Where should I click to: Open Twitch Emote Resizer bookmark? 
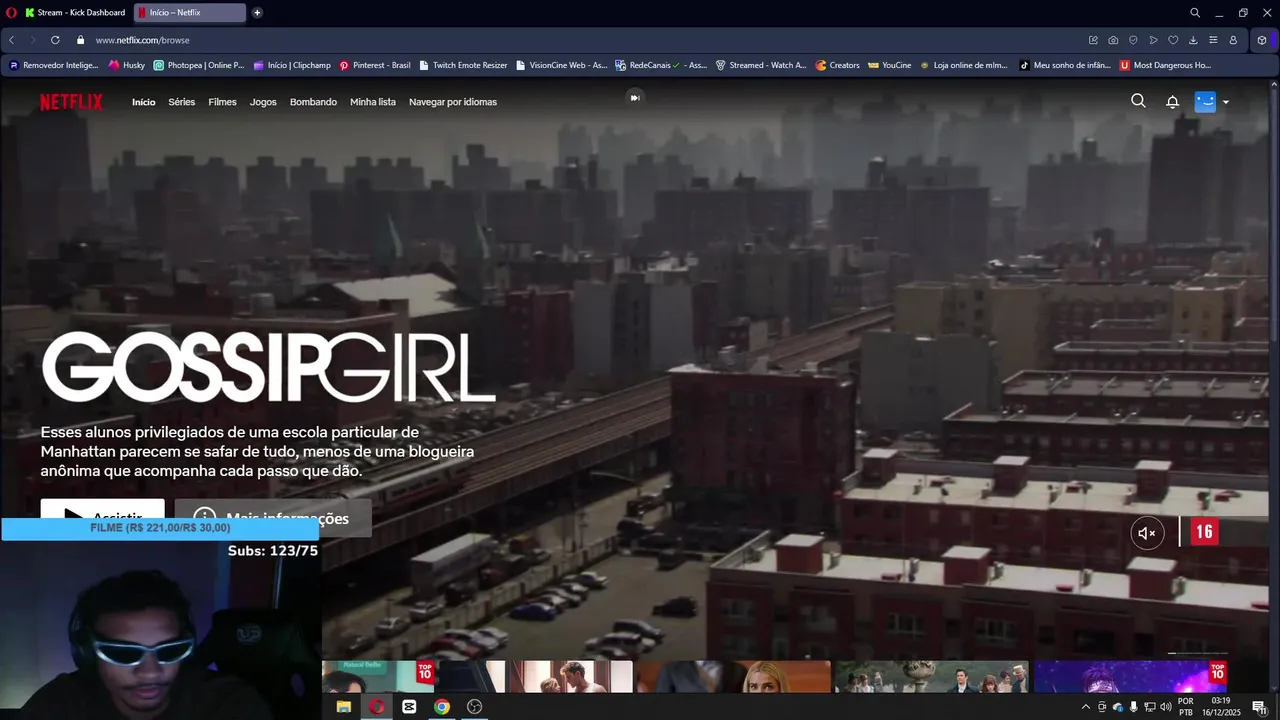464,65
